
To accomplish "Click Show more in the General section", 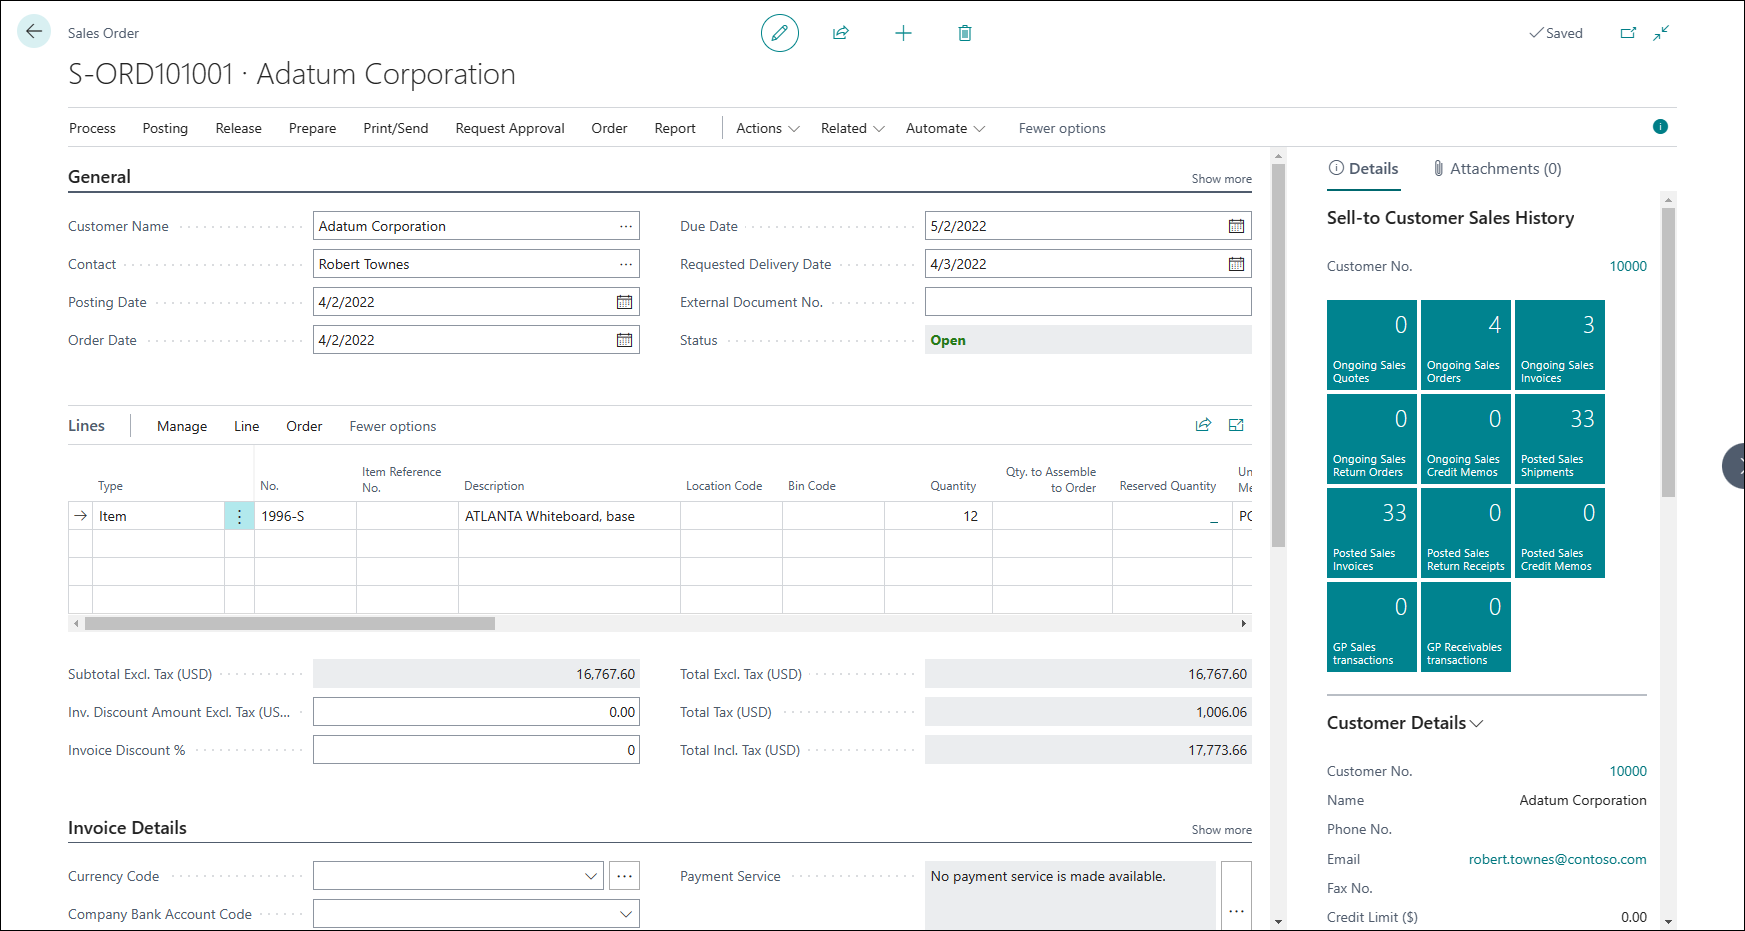I will pyautogui.click(x=1221, y=179).
